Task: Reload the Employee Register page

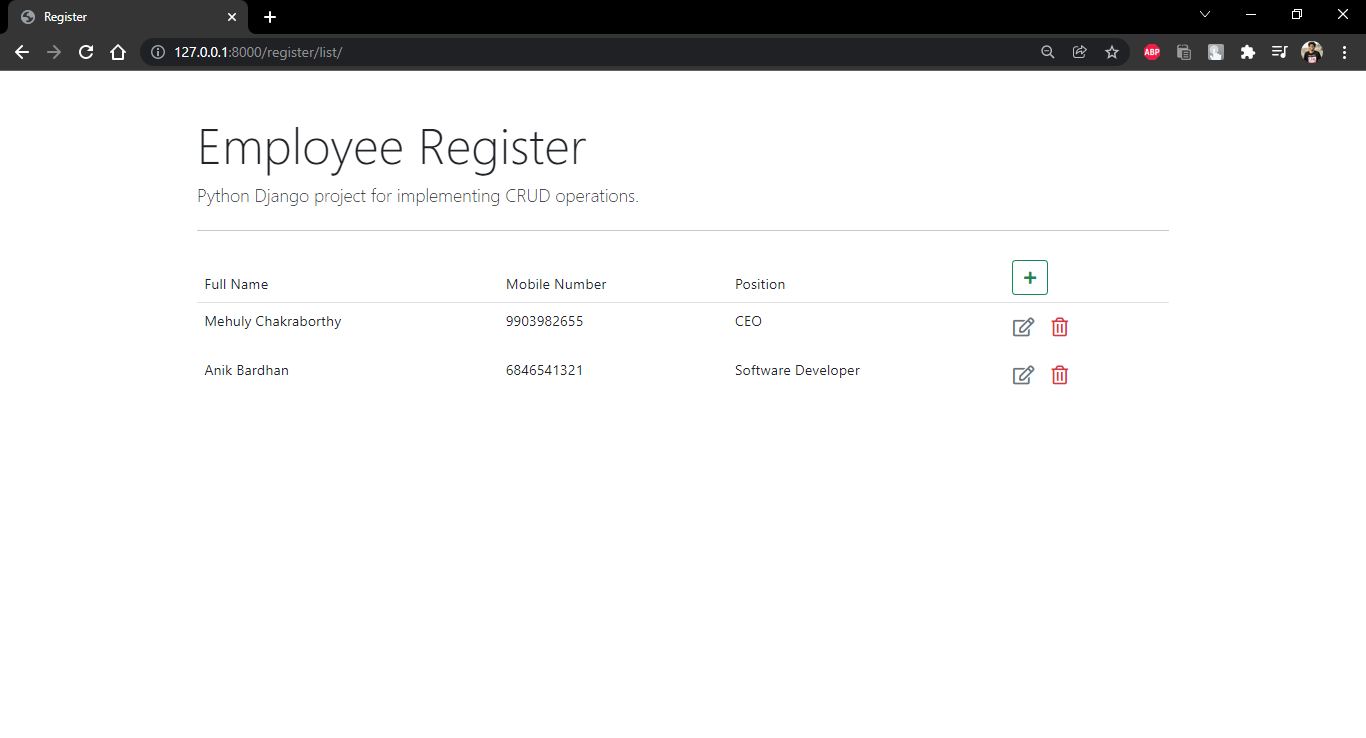Action: click(86, 52)
